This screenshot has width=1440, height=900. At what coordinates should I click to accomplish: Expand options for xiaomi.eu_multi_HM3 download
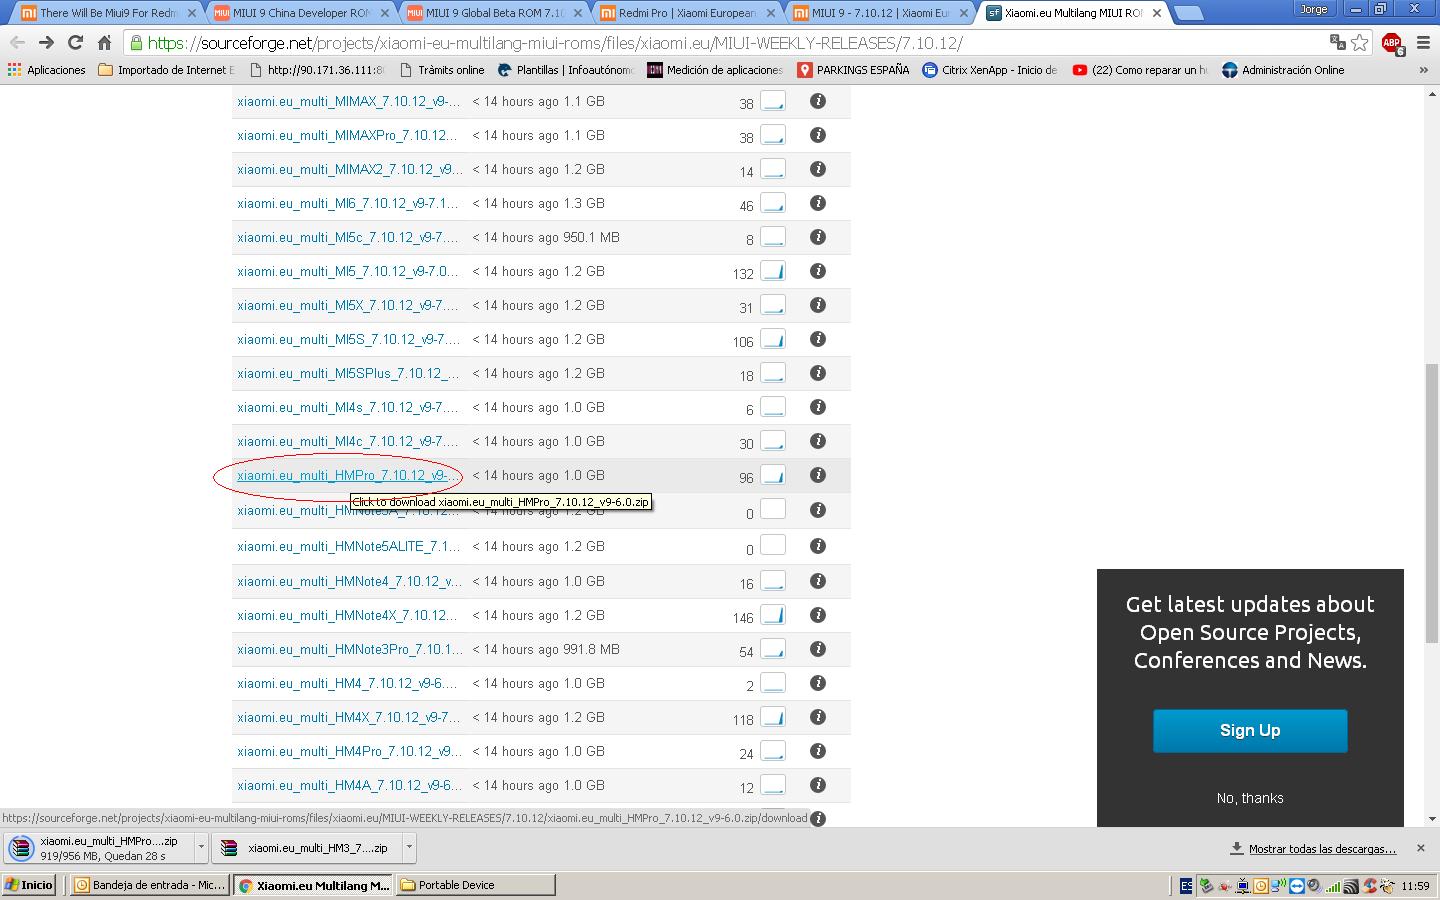click(x=409, y=847)
